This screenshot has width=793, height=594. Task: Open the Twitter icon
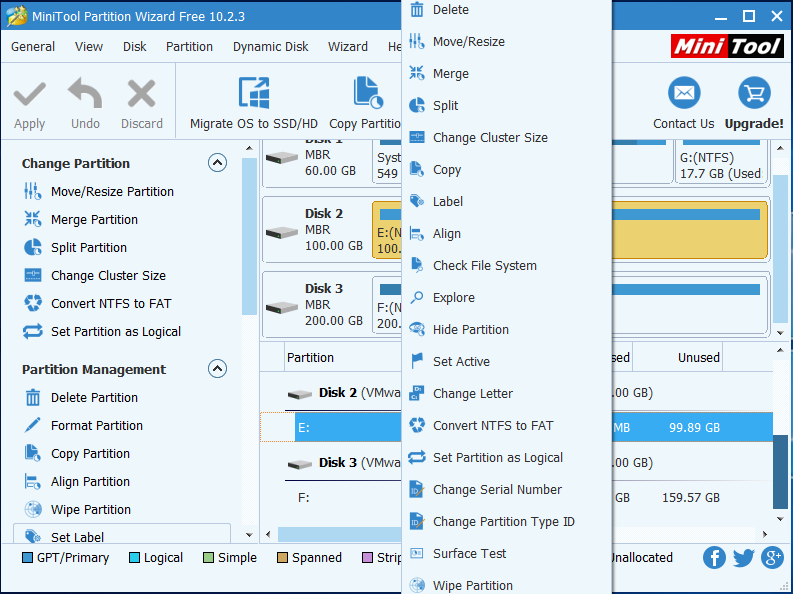click(743, 558)
